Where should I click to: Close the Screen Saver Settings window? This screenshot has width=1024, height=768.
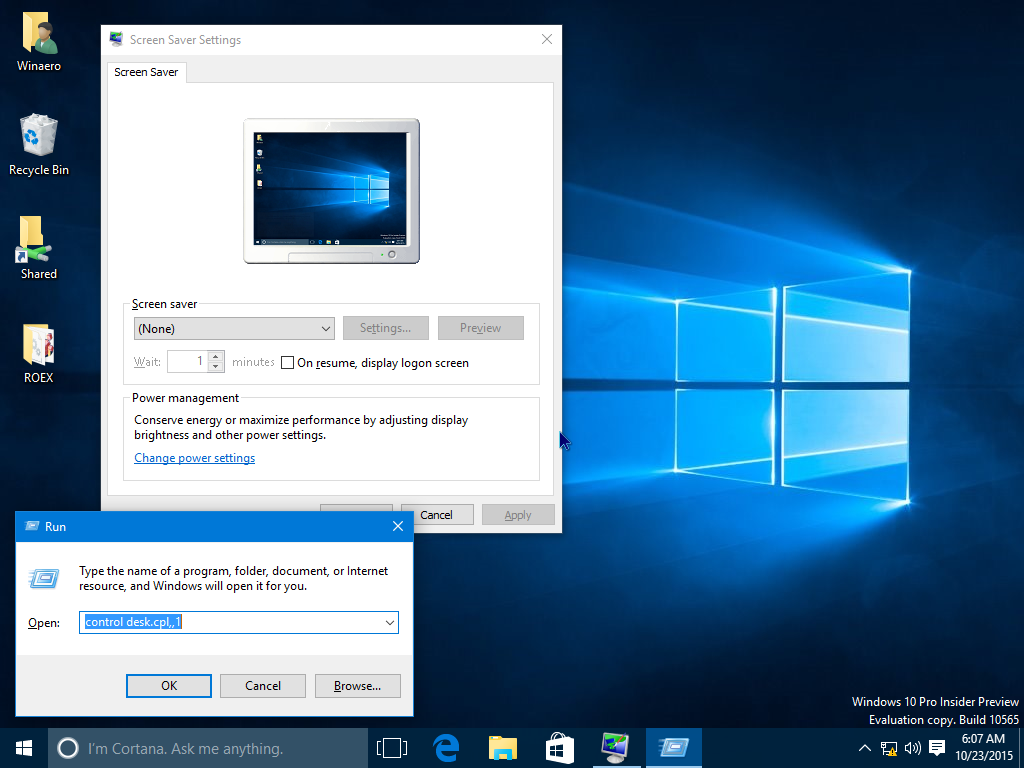click(547, 39)
